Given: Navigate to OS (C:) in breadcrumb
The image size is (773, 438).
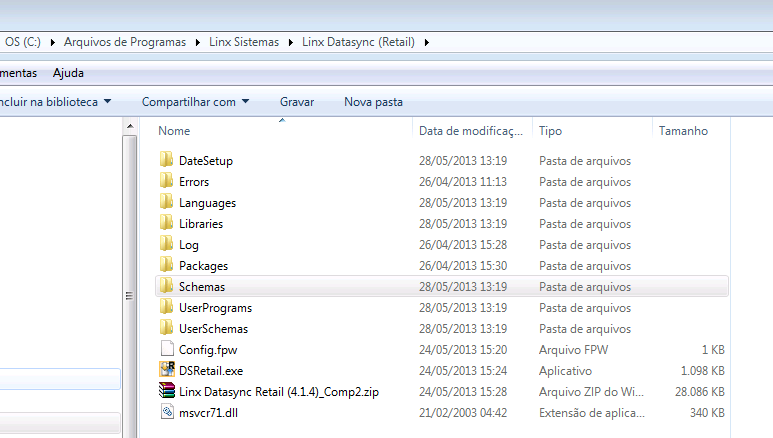Looking at the screenshot, I should [23, 42].
